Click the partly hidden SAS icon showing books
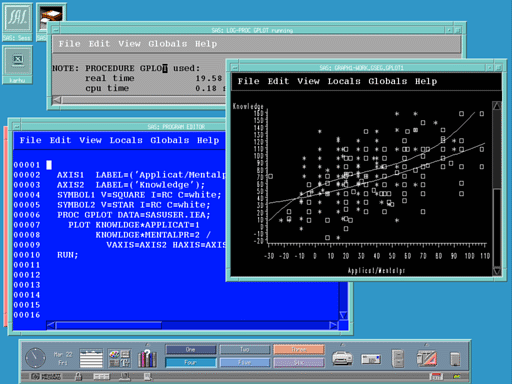The width and height of the screenshot is (512, 384). 51,16
